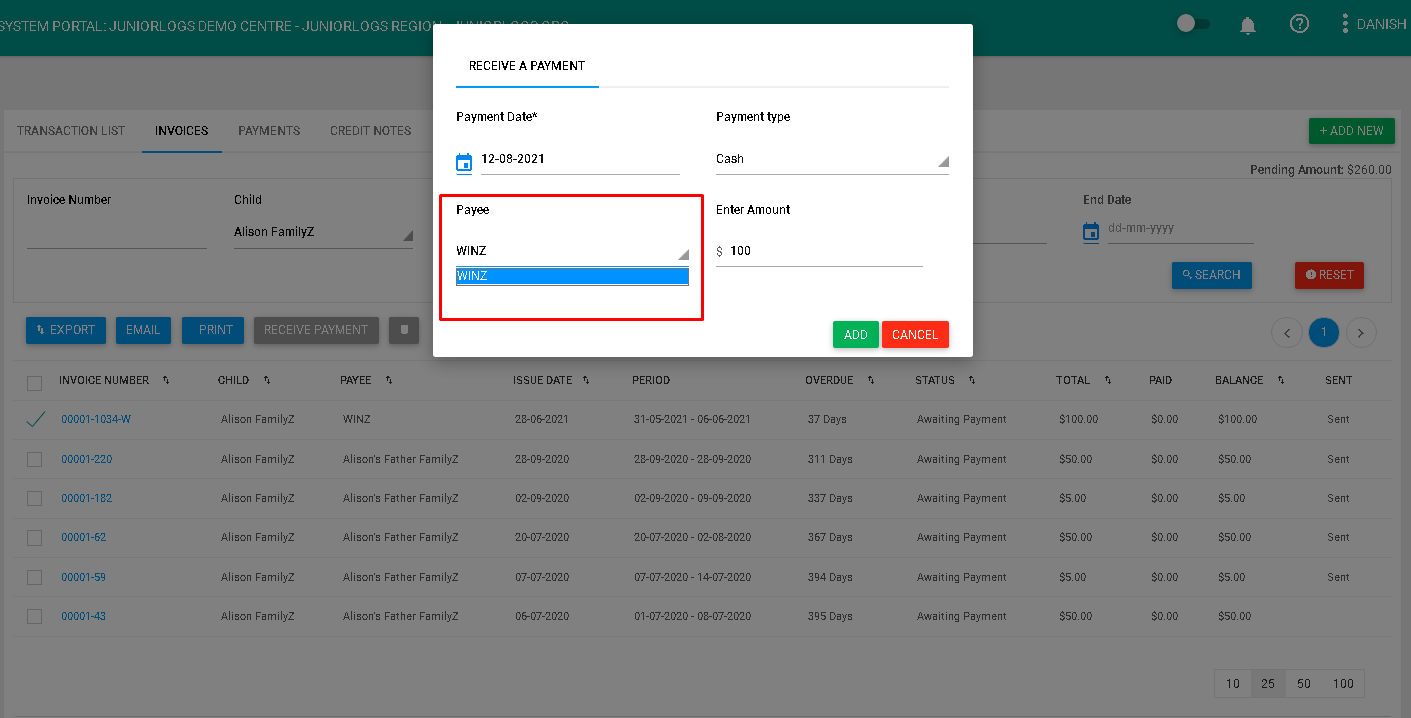1411x718 pixels.
Task: Switch to the Credit Notes tab
Action: click(371, 131)
